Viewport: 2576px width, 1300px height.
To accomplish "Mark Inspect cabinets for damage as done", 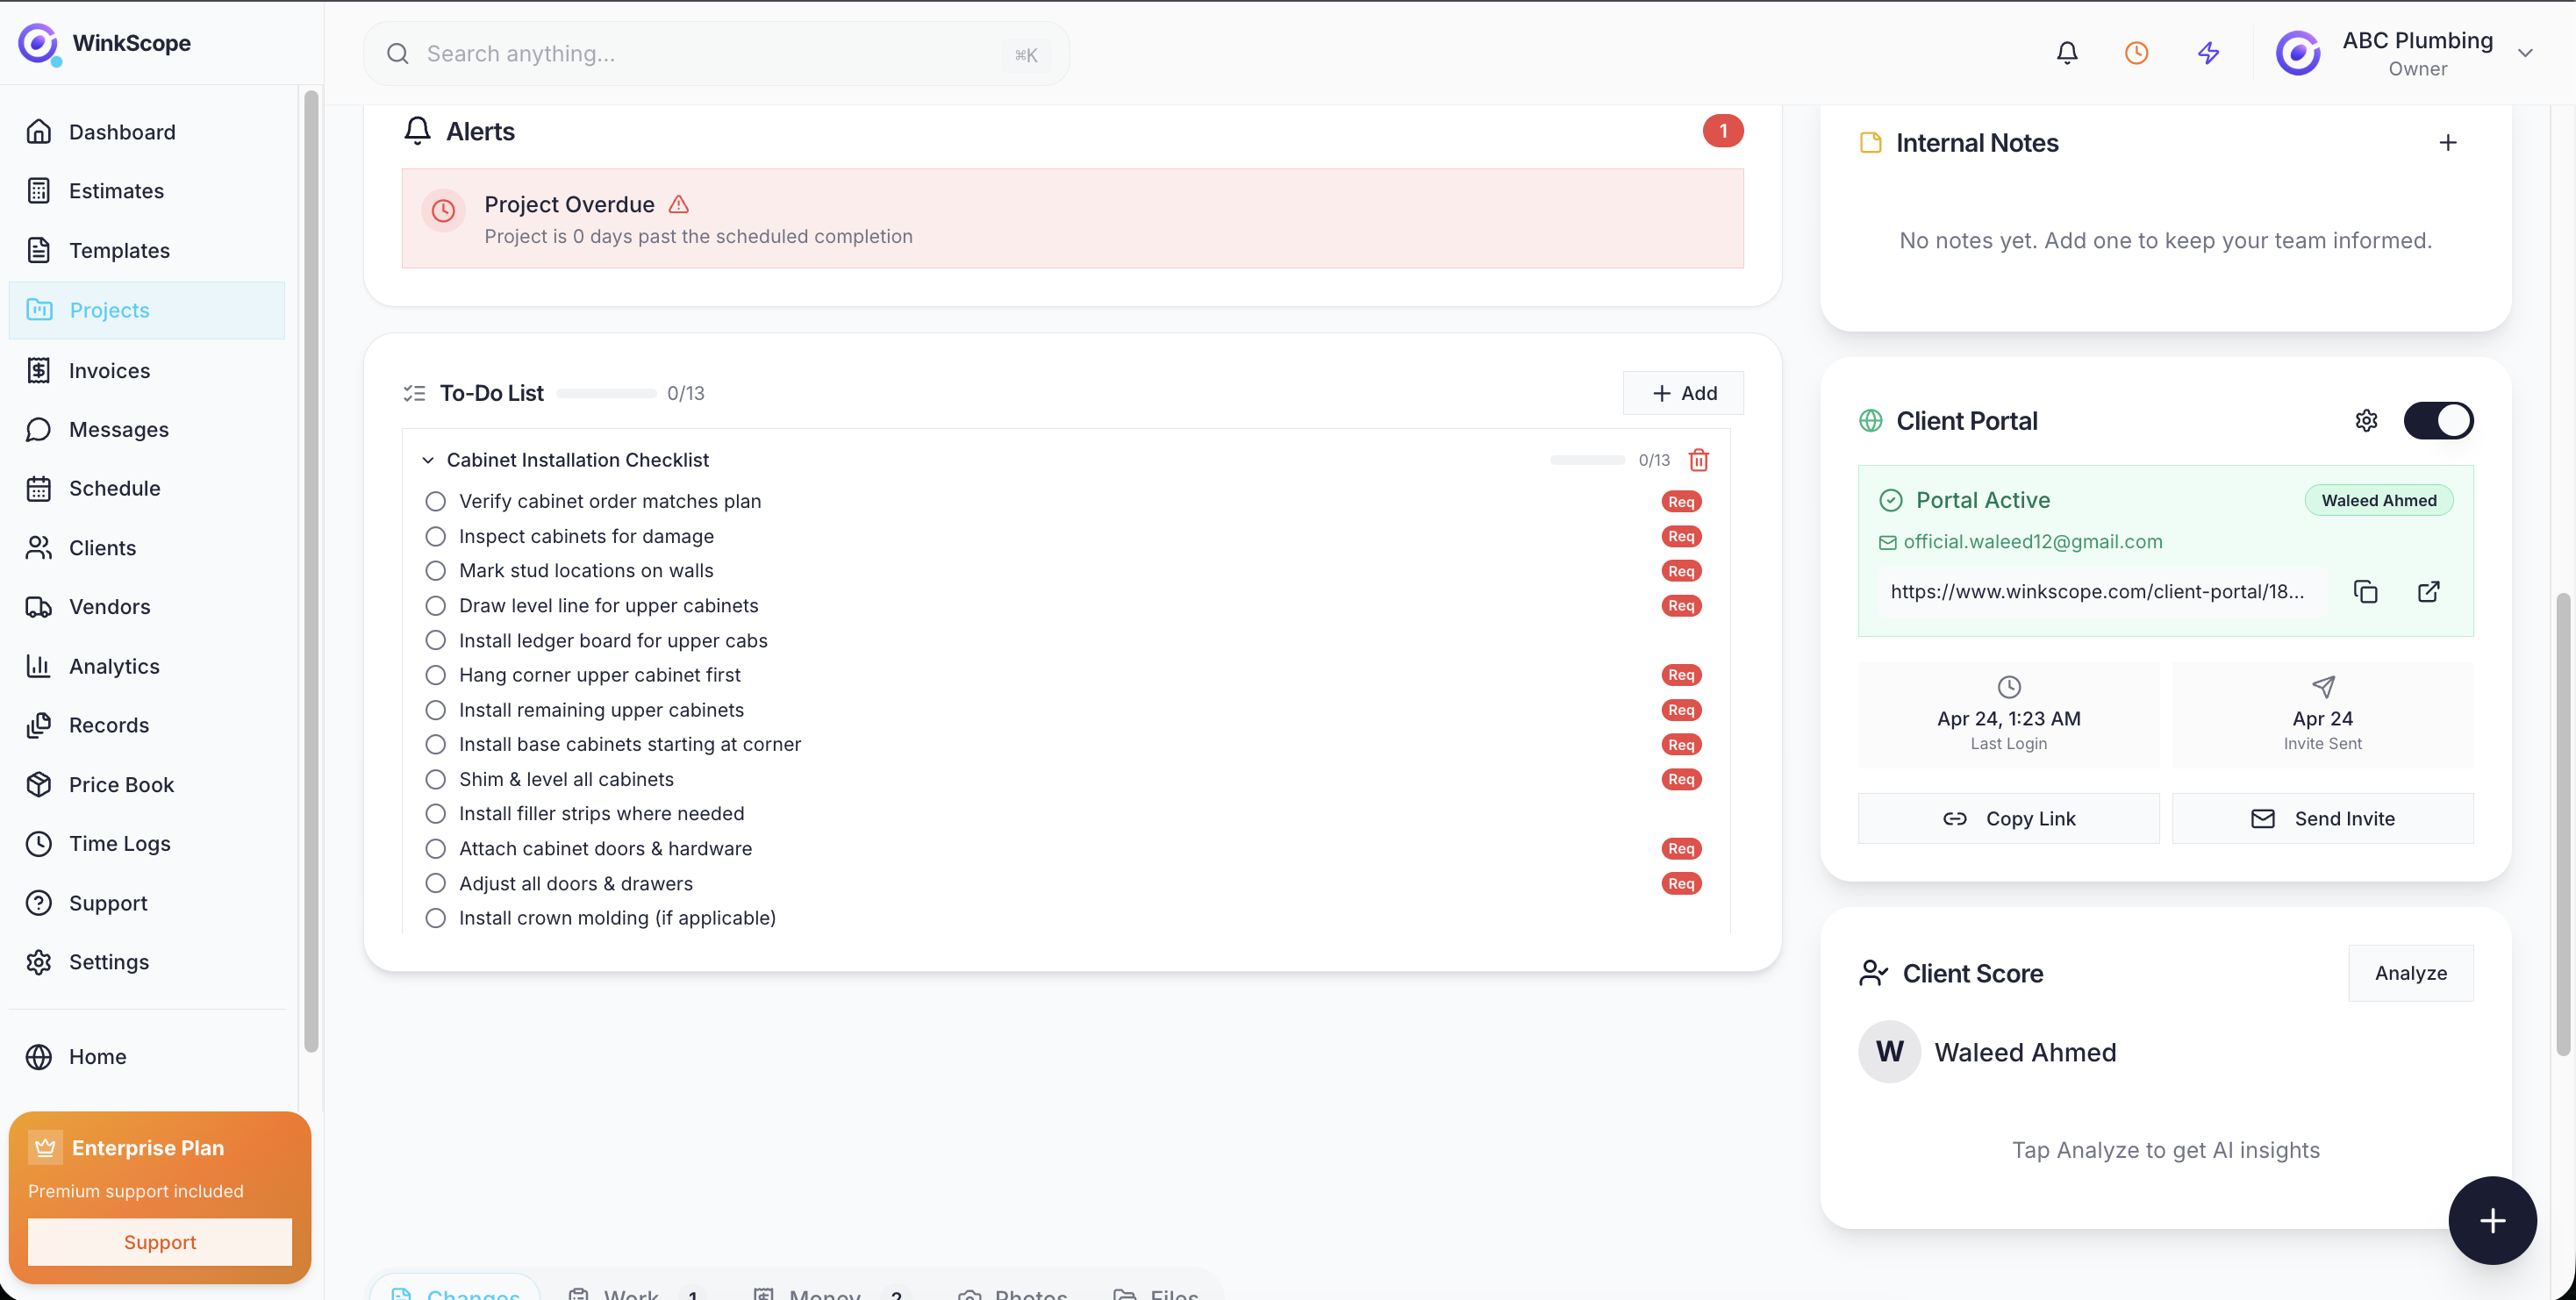I will tap(435, 536).
